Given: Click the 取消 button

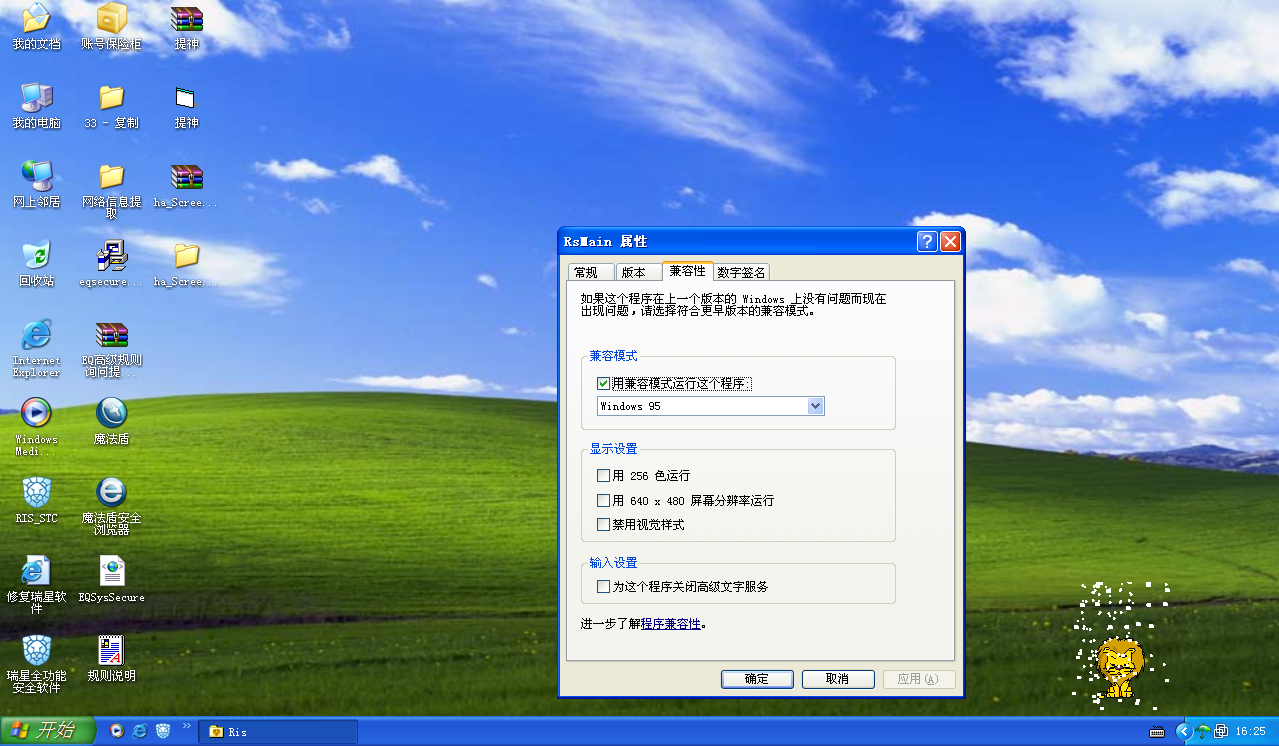Looking at the screenshot, I should click(838, 679).
